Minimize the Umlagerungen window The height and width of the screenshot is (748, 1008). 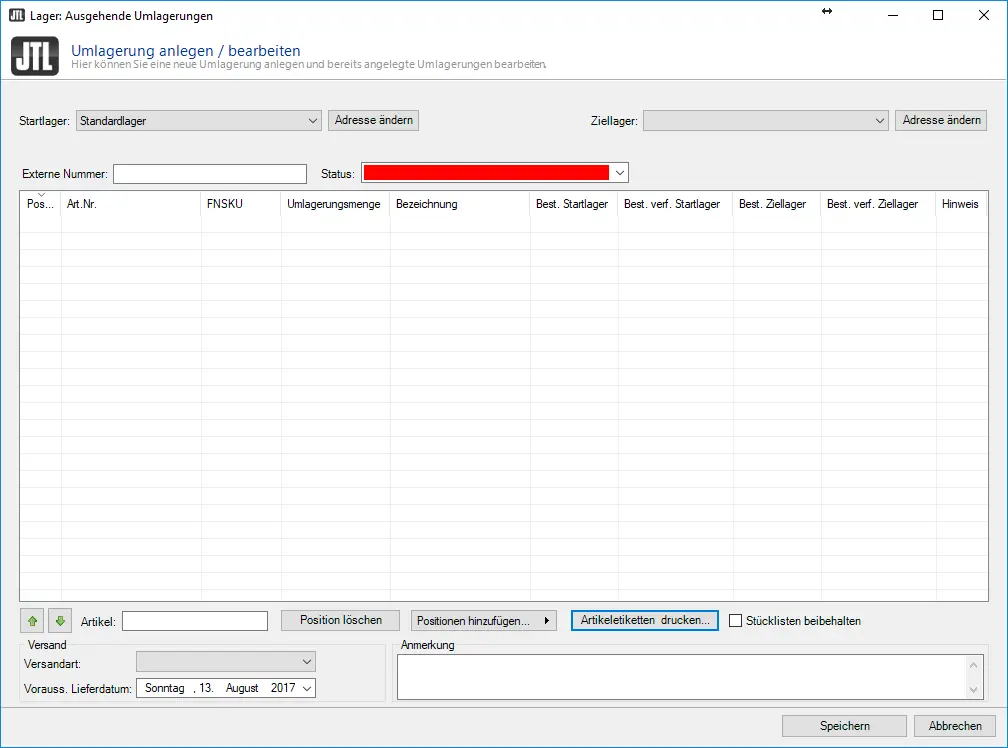893,15
